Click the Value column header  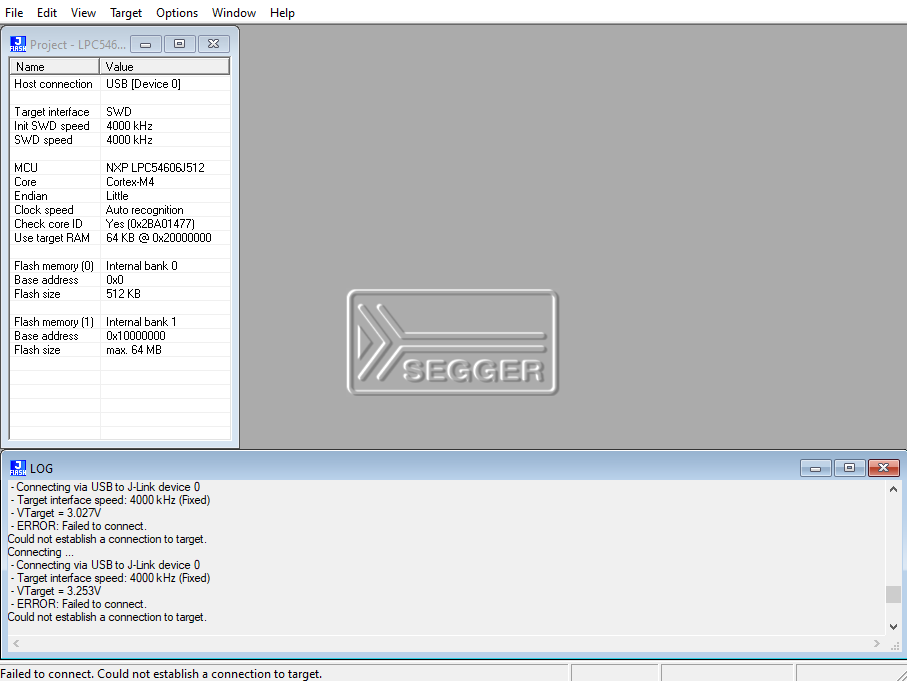click(x=165, y=67)
